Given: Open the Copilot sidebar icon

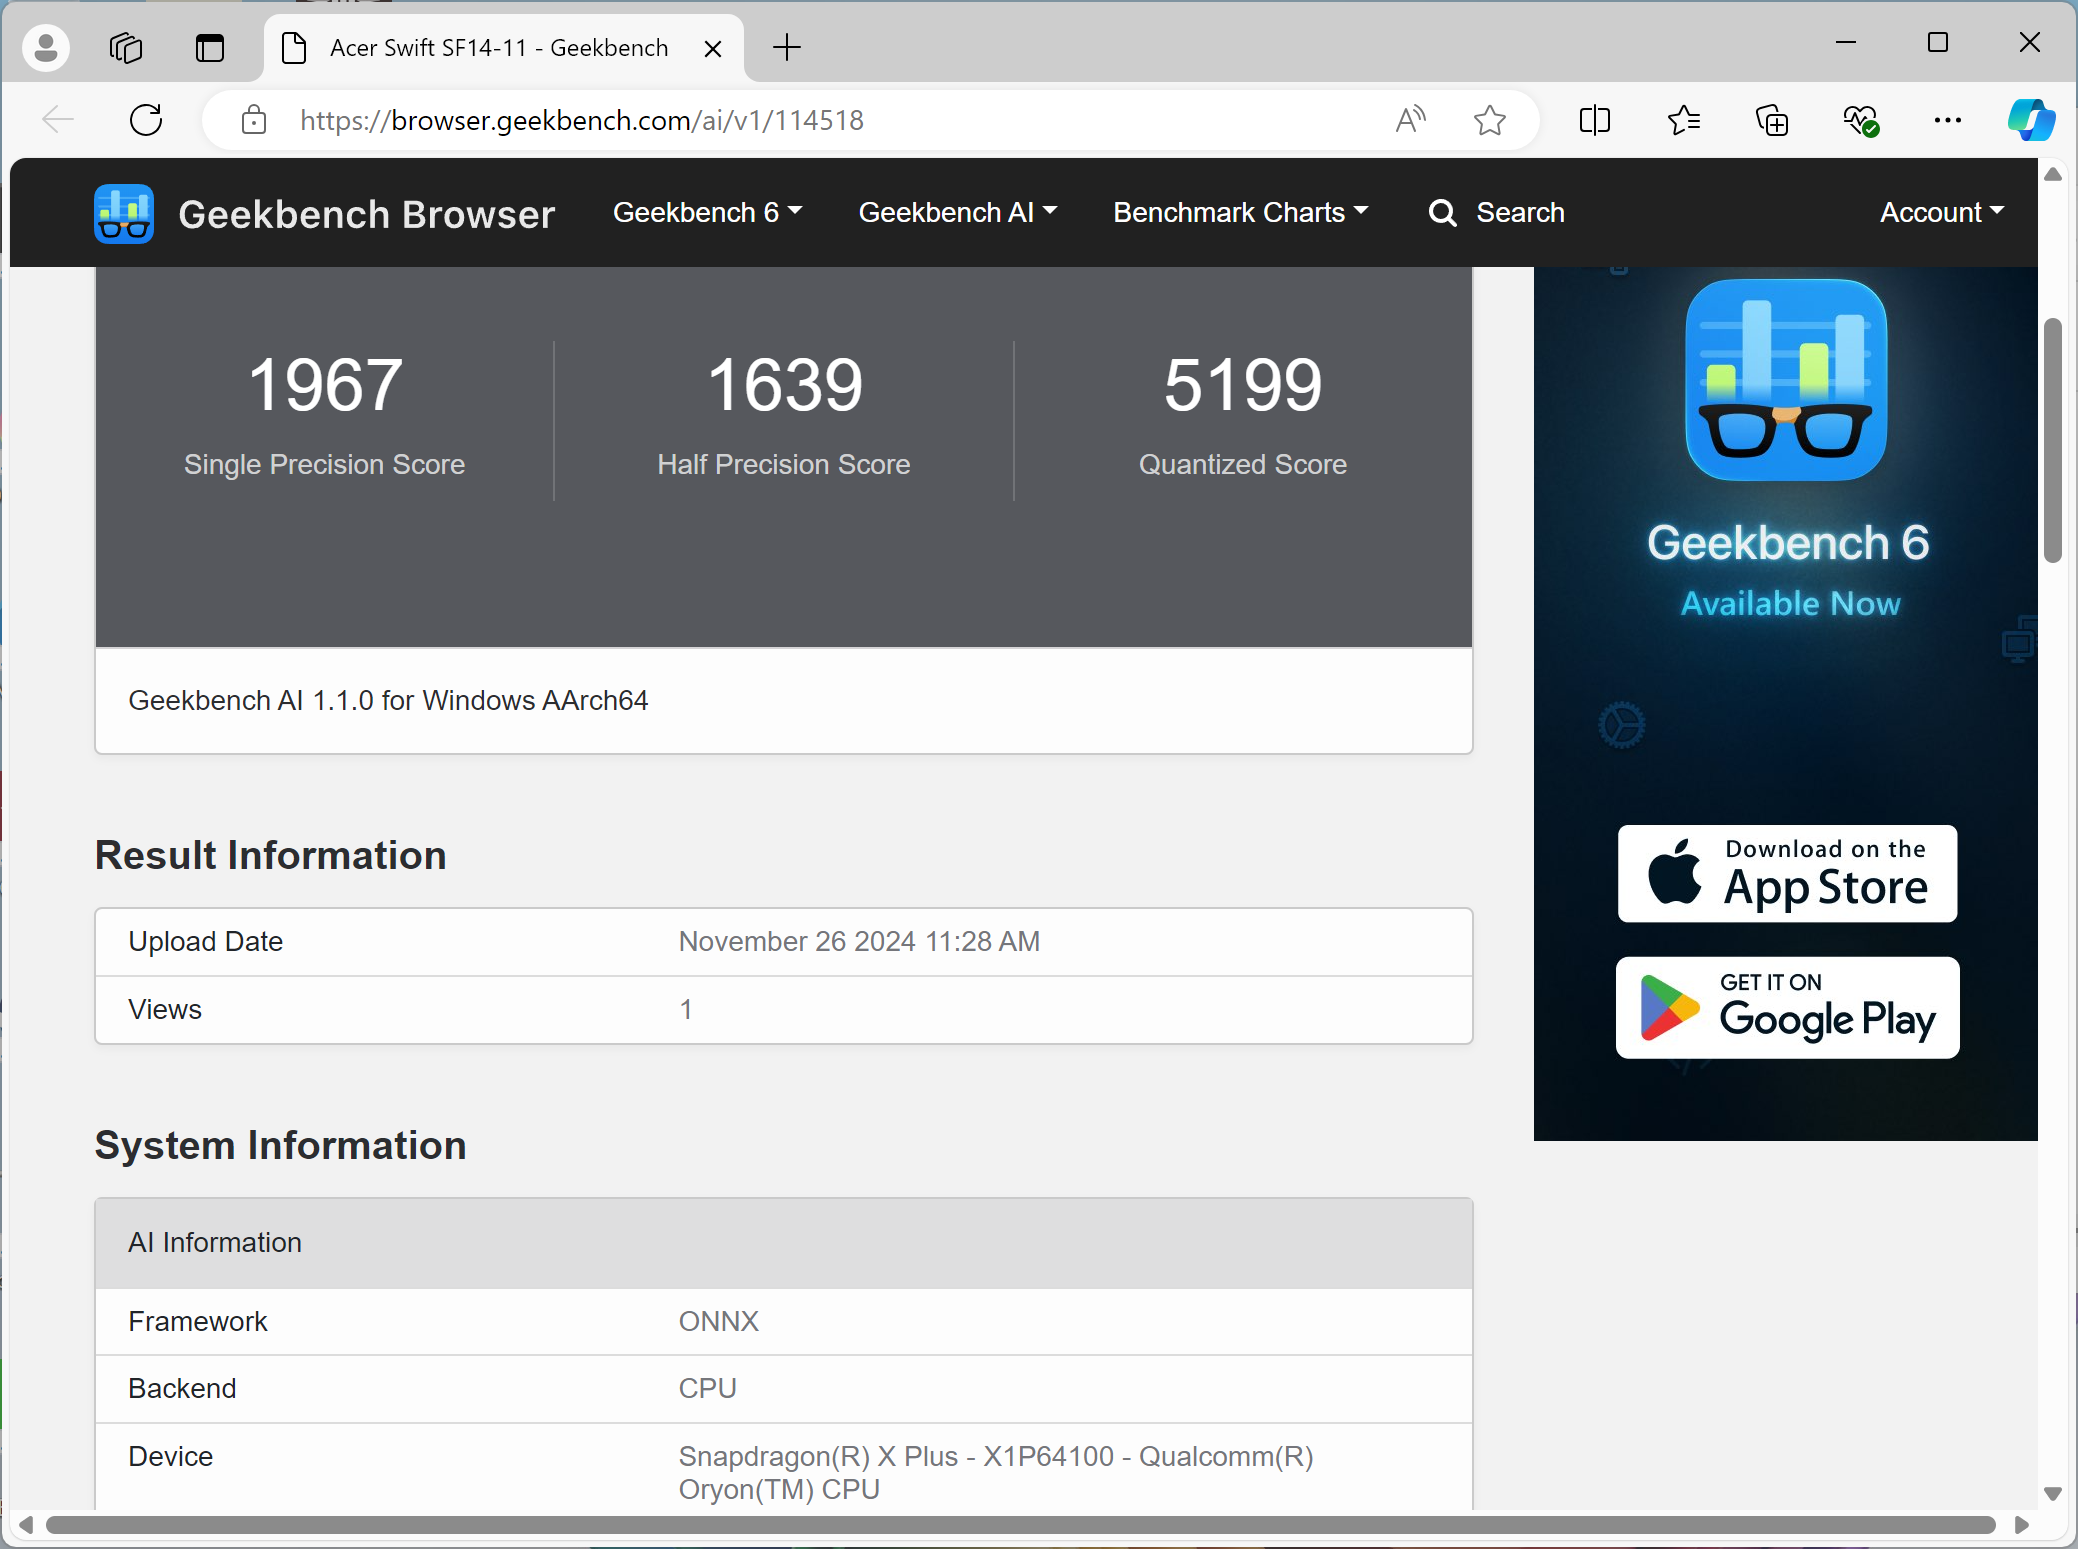Looking at the screenshot, I should 2031,120.
